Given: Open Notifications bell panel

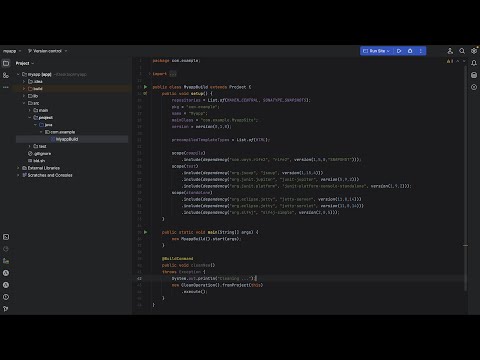Looking at the screenshot, I should [474, 63].
